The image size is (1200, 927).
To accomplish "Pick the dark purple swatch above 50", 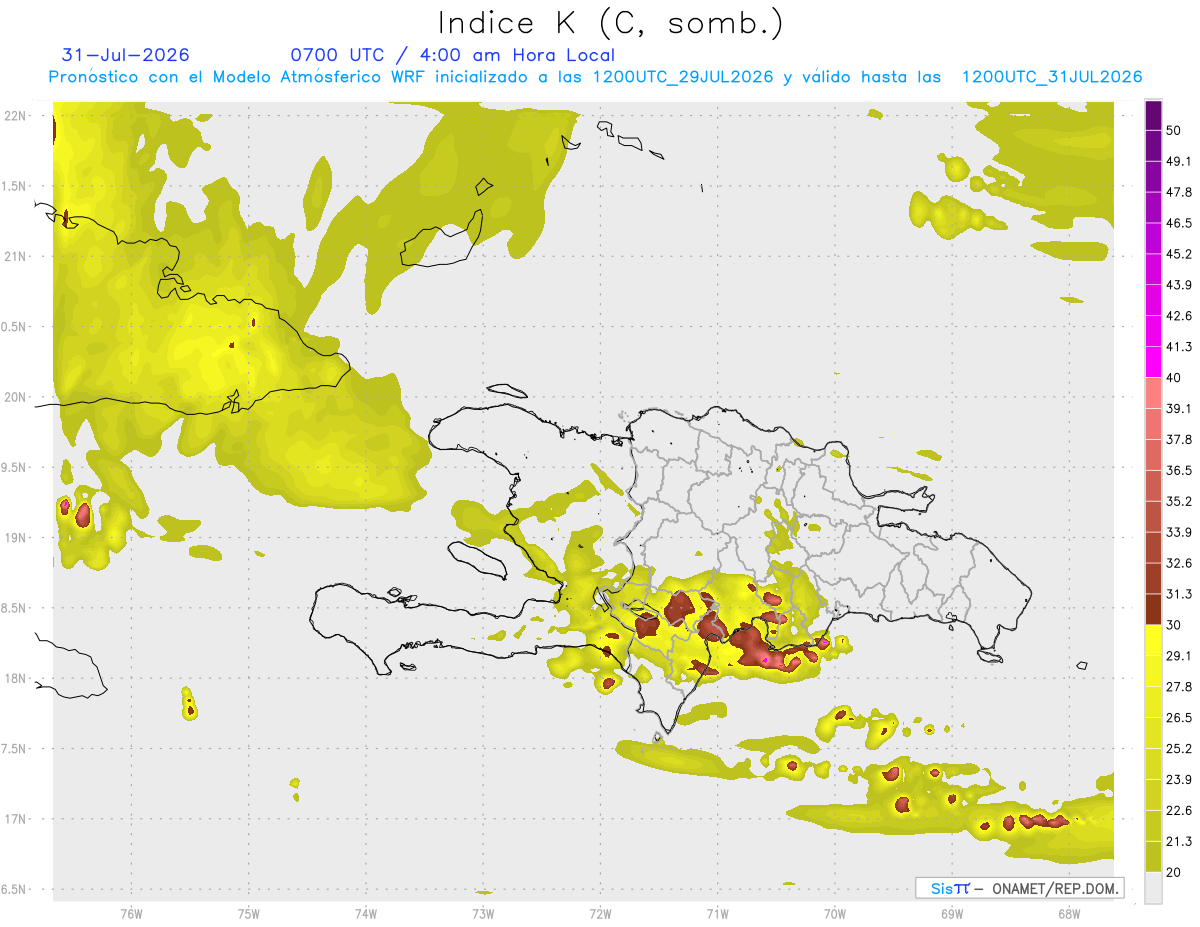I will point(1153,115).
